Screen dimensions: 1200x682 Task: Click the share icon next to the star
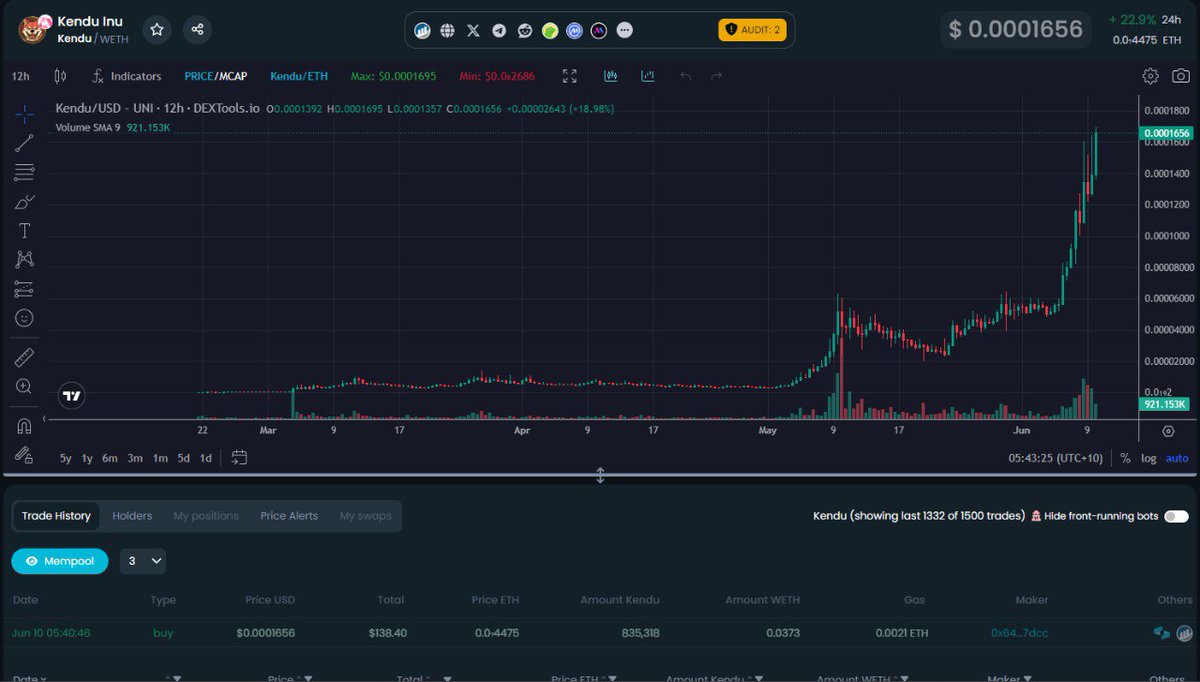(x=197, y=30)
